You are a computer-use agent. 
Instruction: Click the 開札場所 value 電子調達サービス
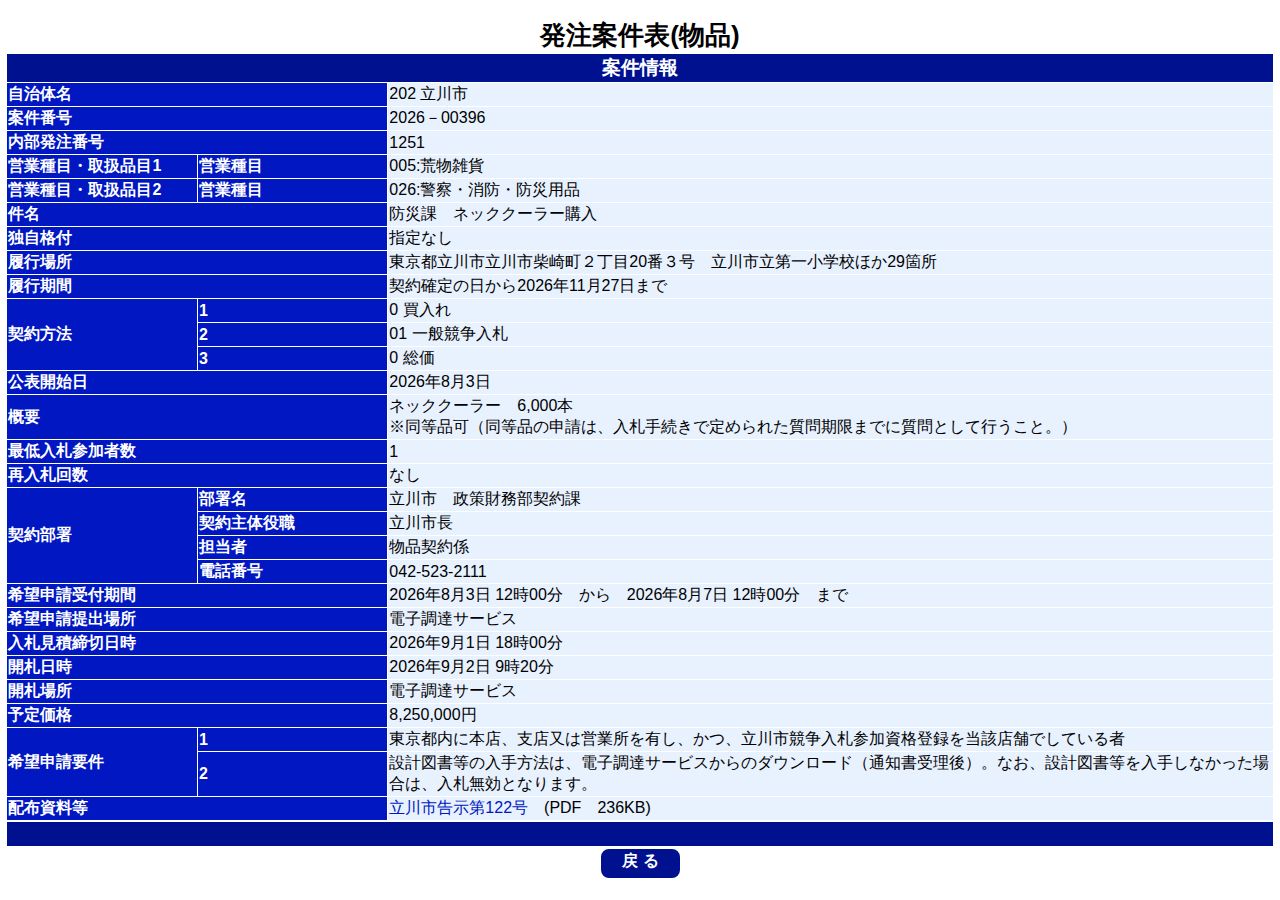[x=453, y=691]
